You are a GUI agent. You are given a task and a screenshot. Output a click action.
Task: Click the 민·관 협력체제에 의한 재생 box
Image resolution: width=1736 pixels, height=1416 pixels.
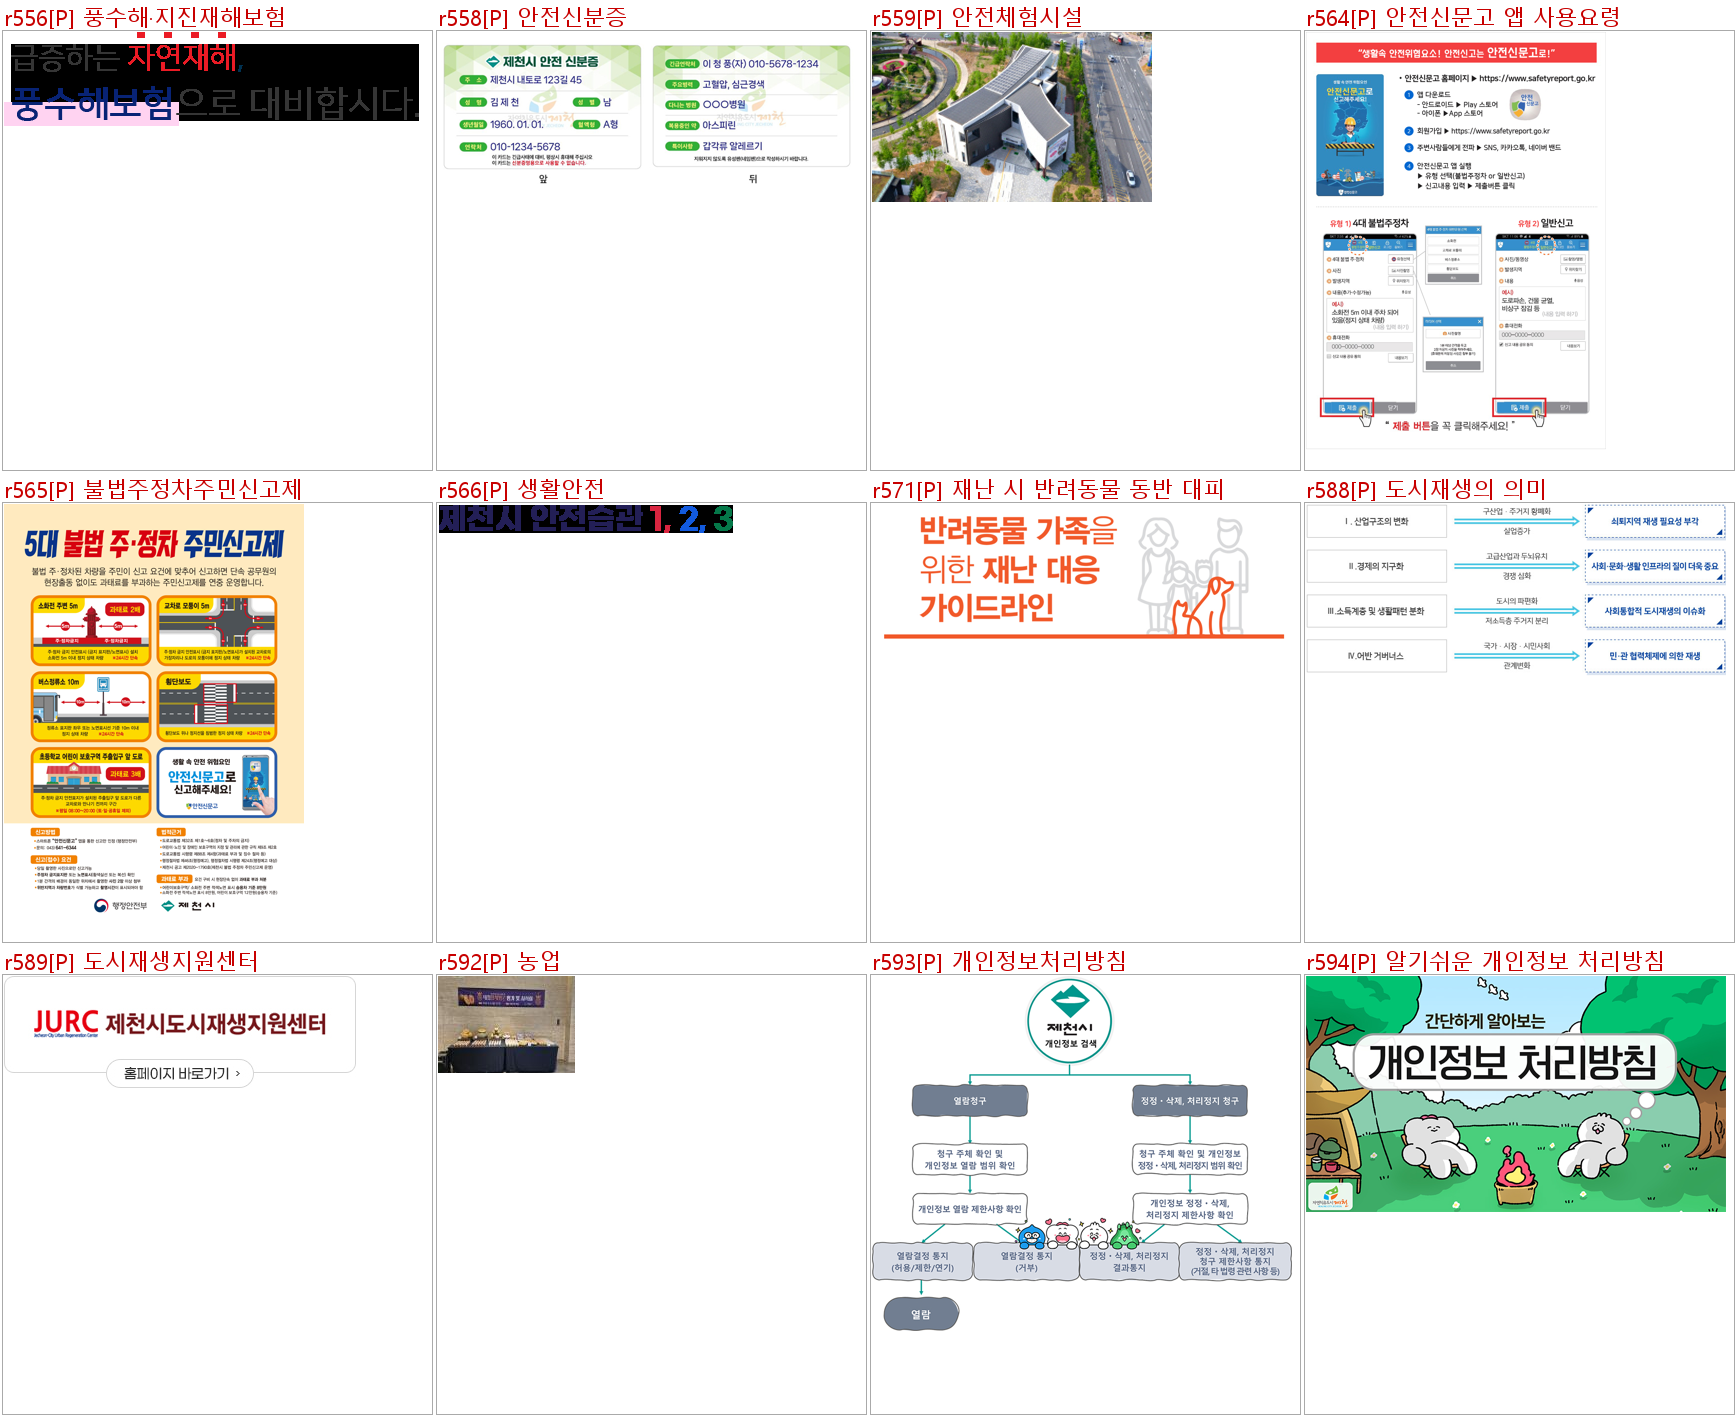pyautogui.click(x=1655, y=657)
